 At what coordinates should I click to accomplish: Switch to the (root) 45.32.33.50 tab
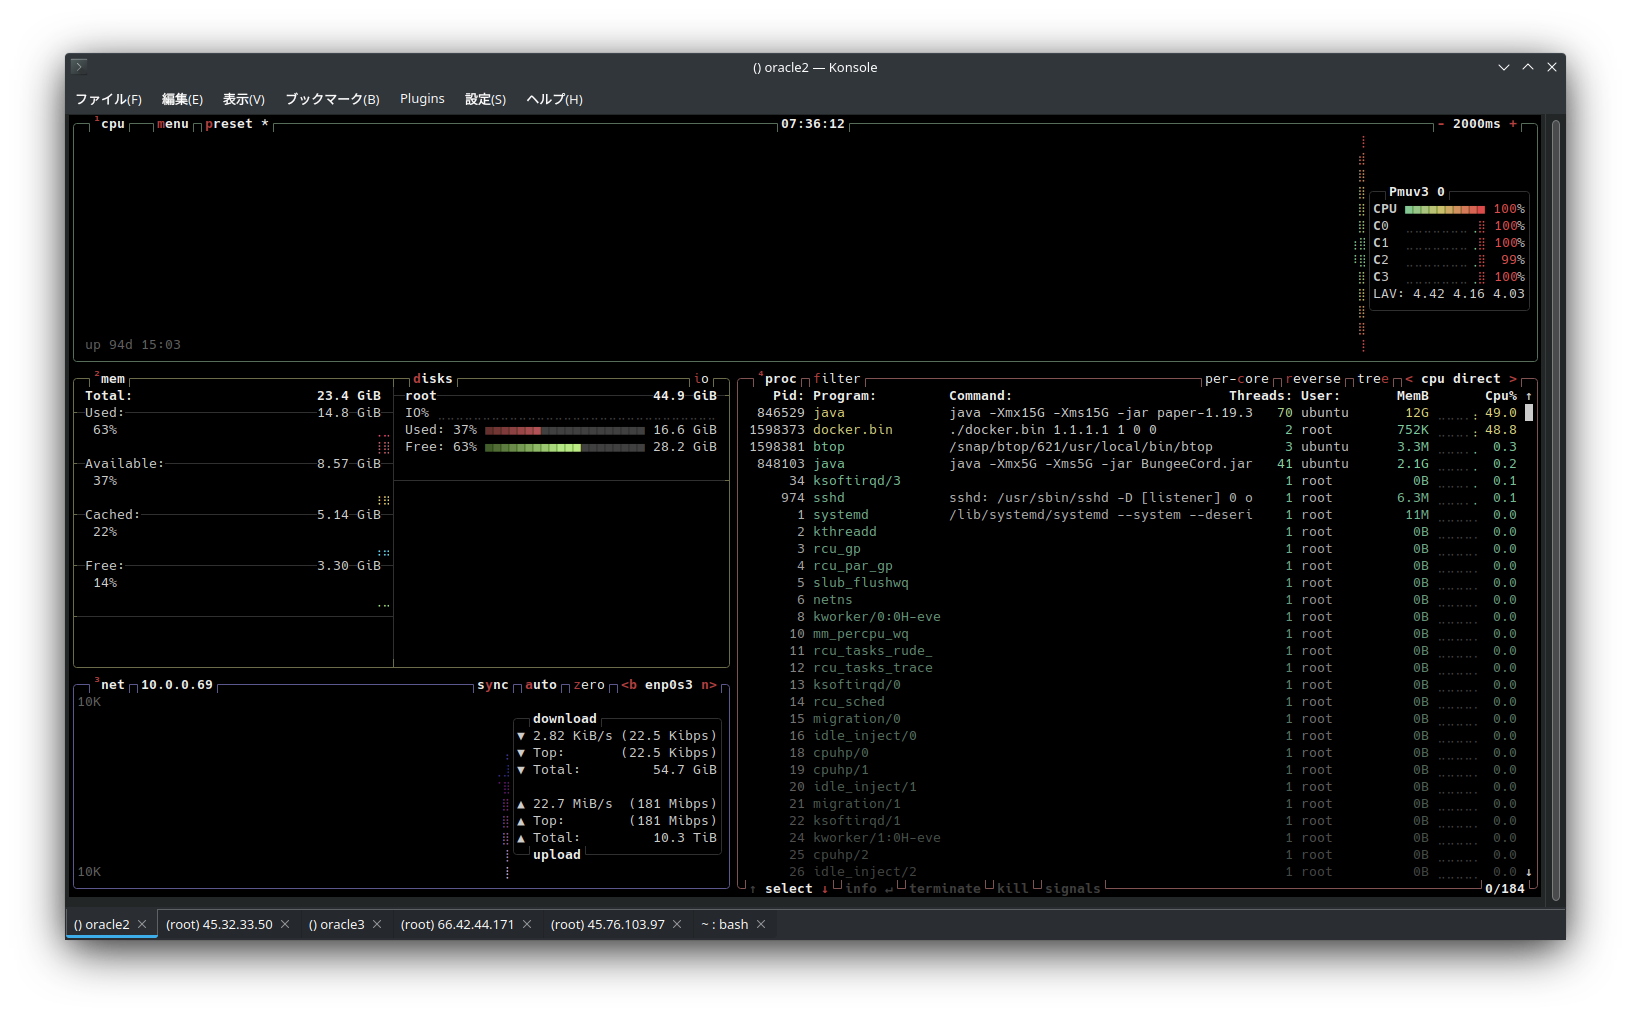[218, 924]
